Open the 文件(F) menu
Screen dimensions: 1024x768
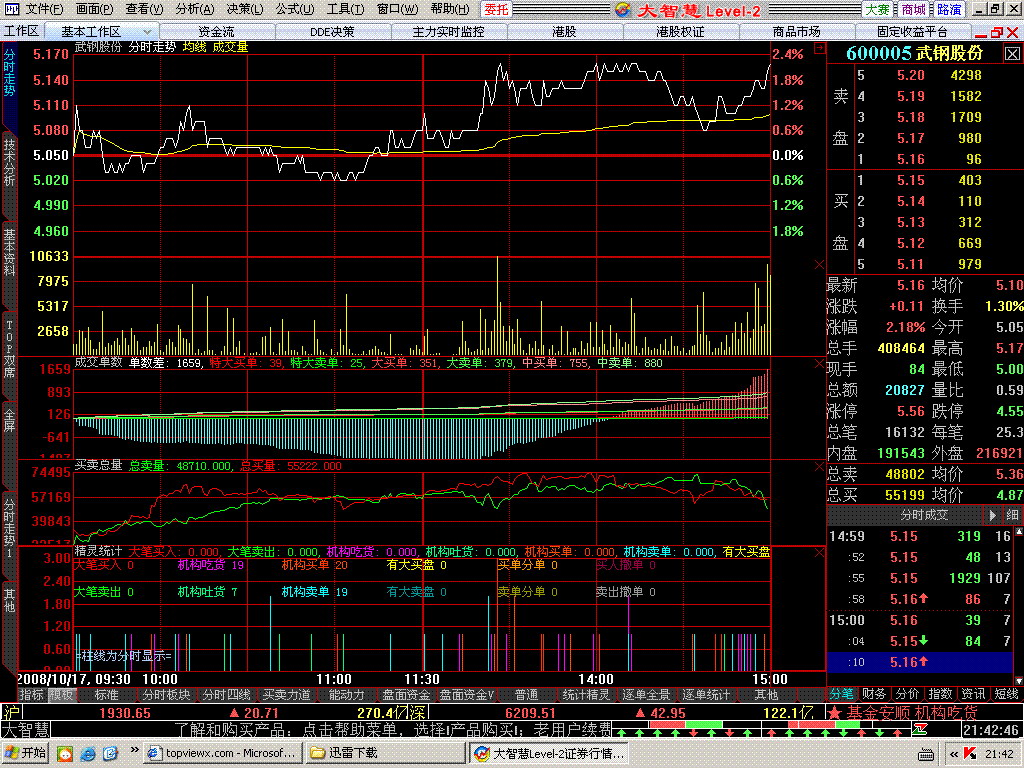(x=44, y=10)
